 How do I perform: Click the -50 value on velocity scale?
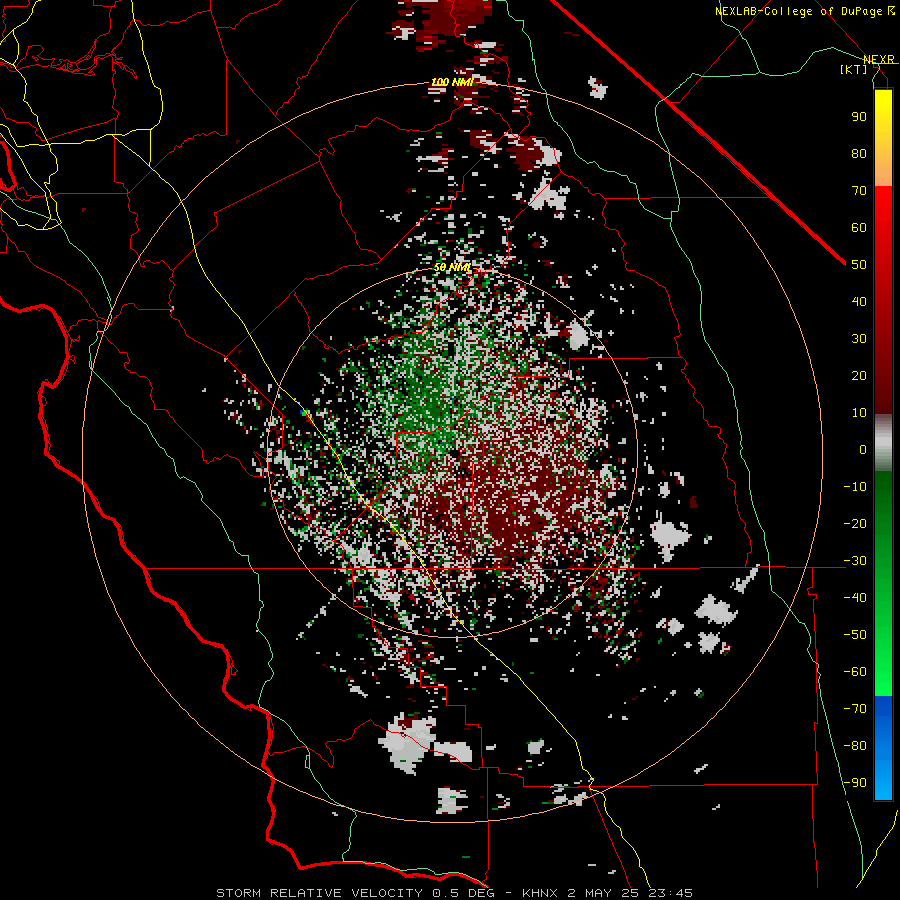pos(855,634)
